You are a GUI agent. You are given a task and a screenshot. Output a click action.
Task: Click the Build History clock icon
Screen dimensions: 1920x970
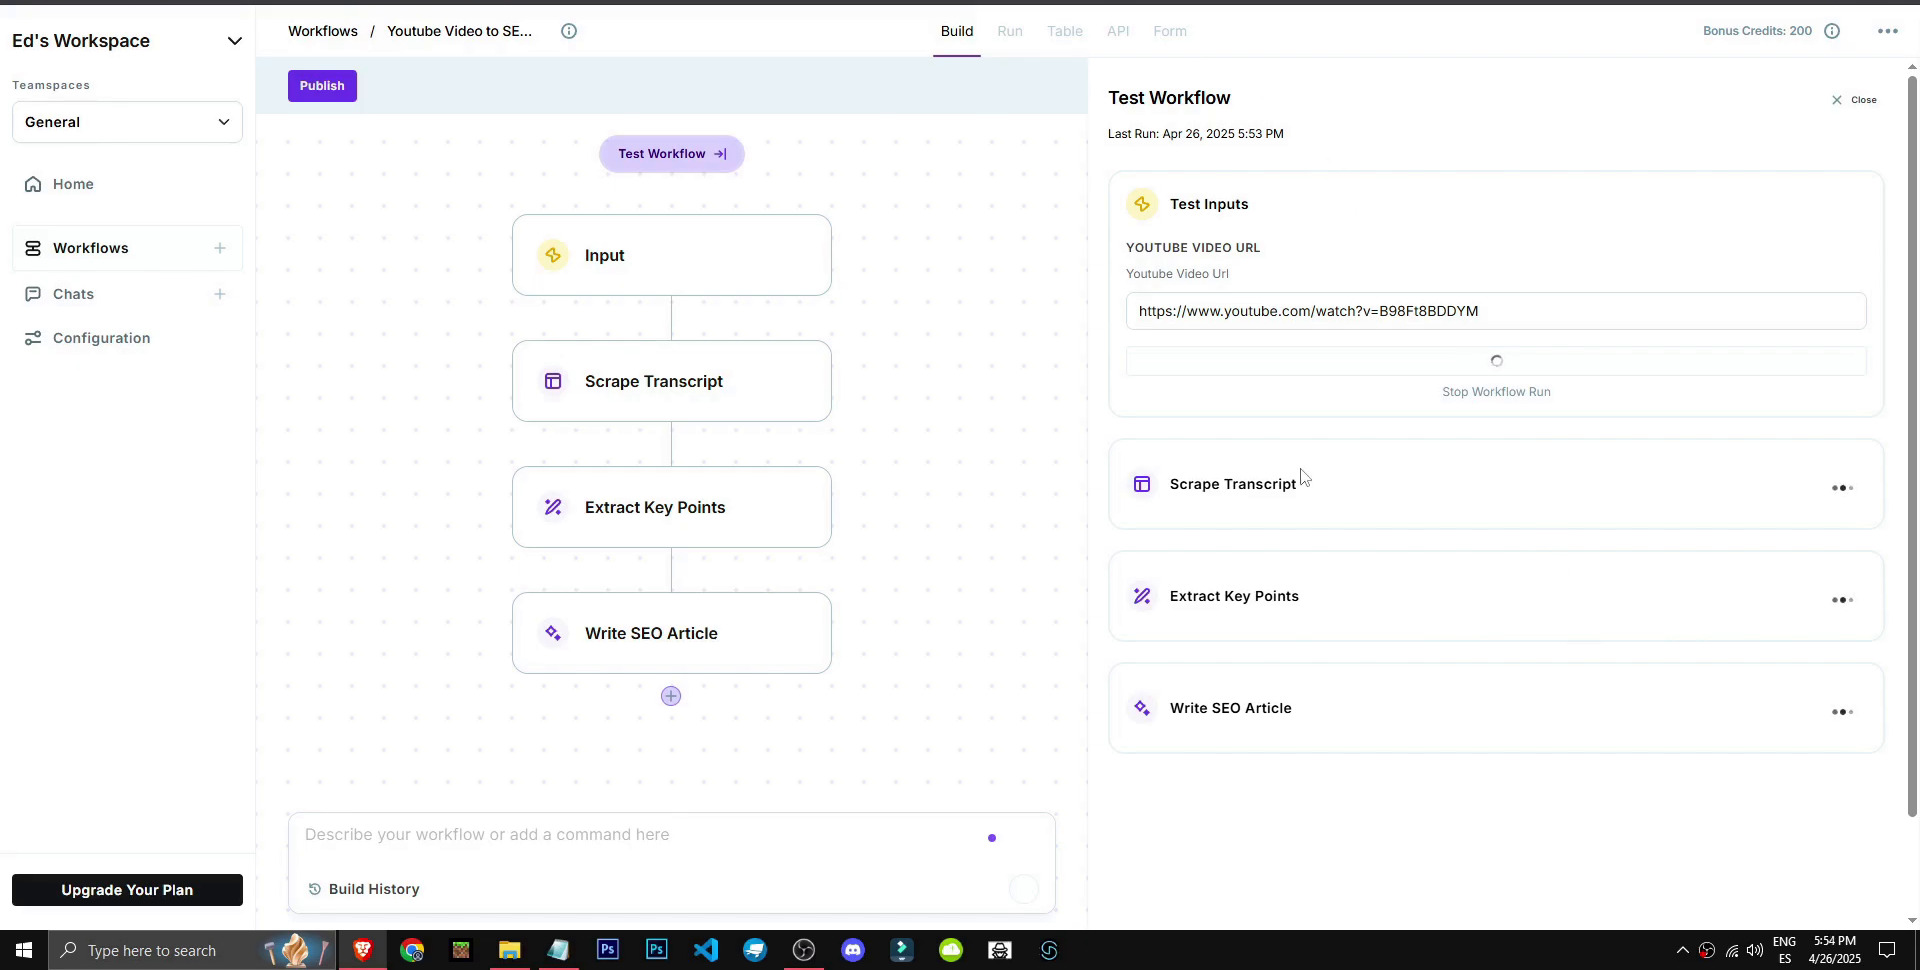pyautogui.click(x=314, y=889)
